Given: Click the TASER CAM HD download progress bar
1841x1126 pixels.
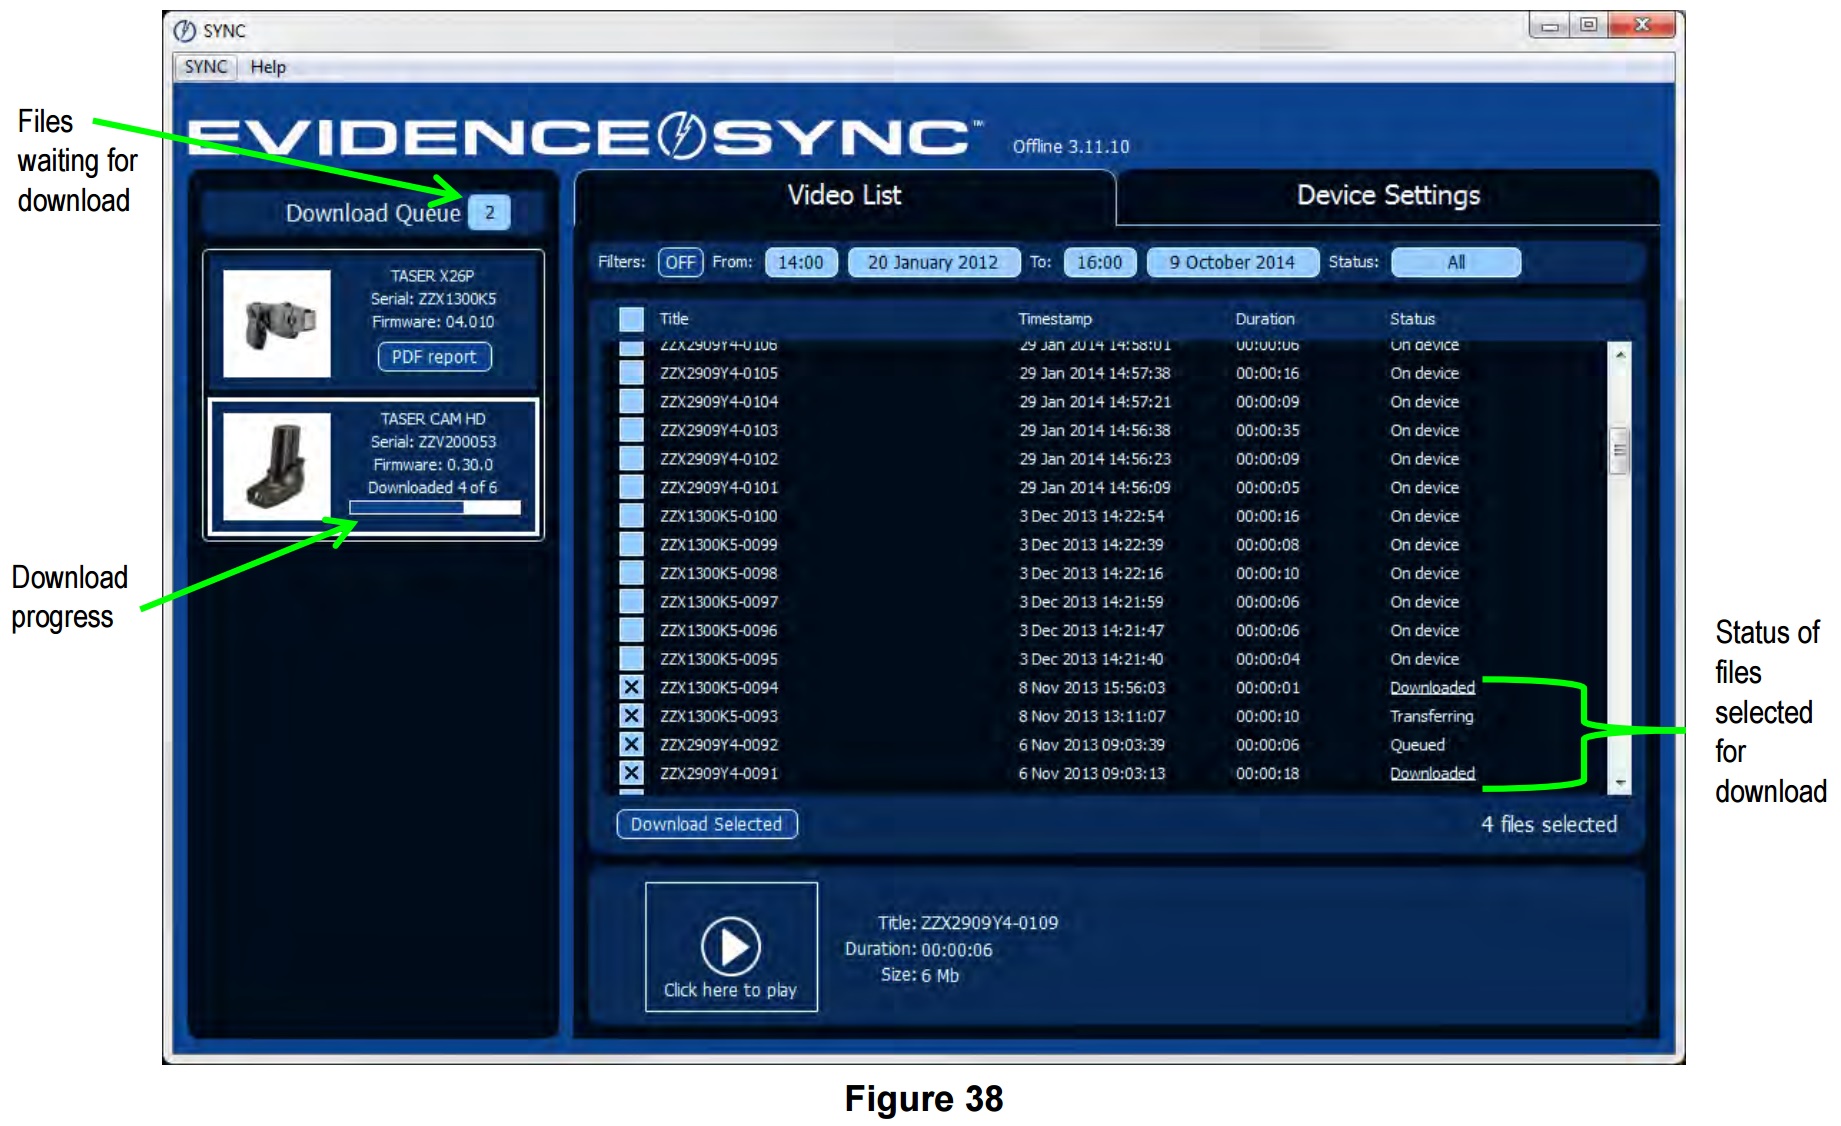Looking at the screenshot, I should (435, 508).
